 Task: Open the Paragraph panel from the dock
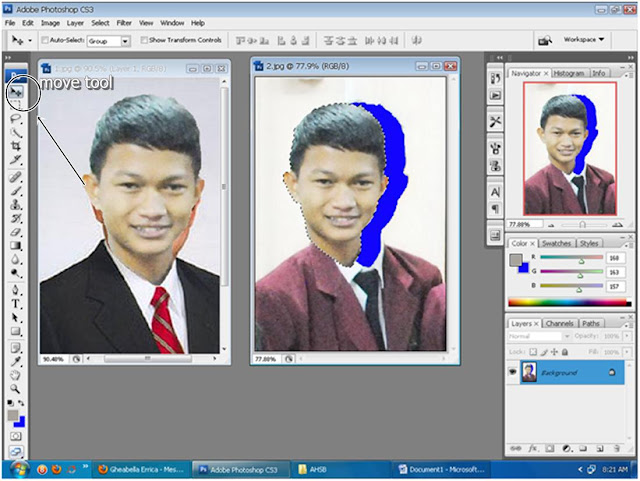point(495,209)
